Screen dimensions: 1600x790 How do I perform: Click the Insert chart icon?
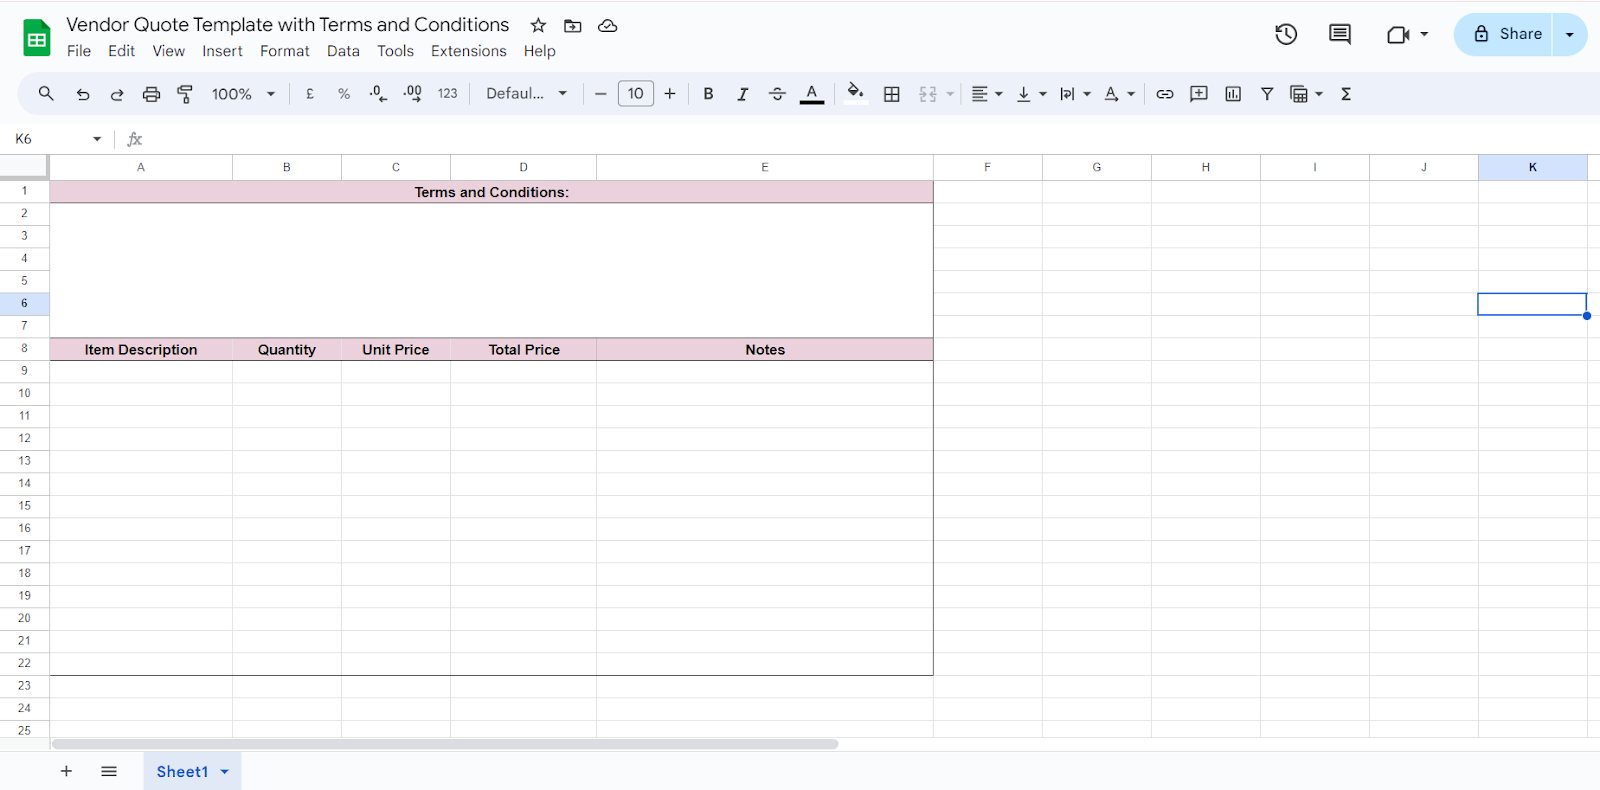(1233, 94)
